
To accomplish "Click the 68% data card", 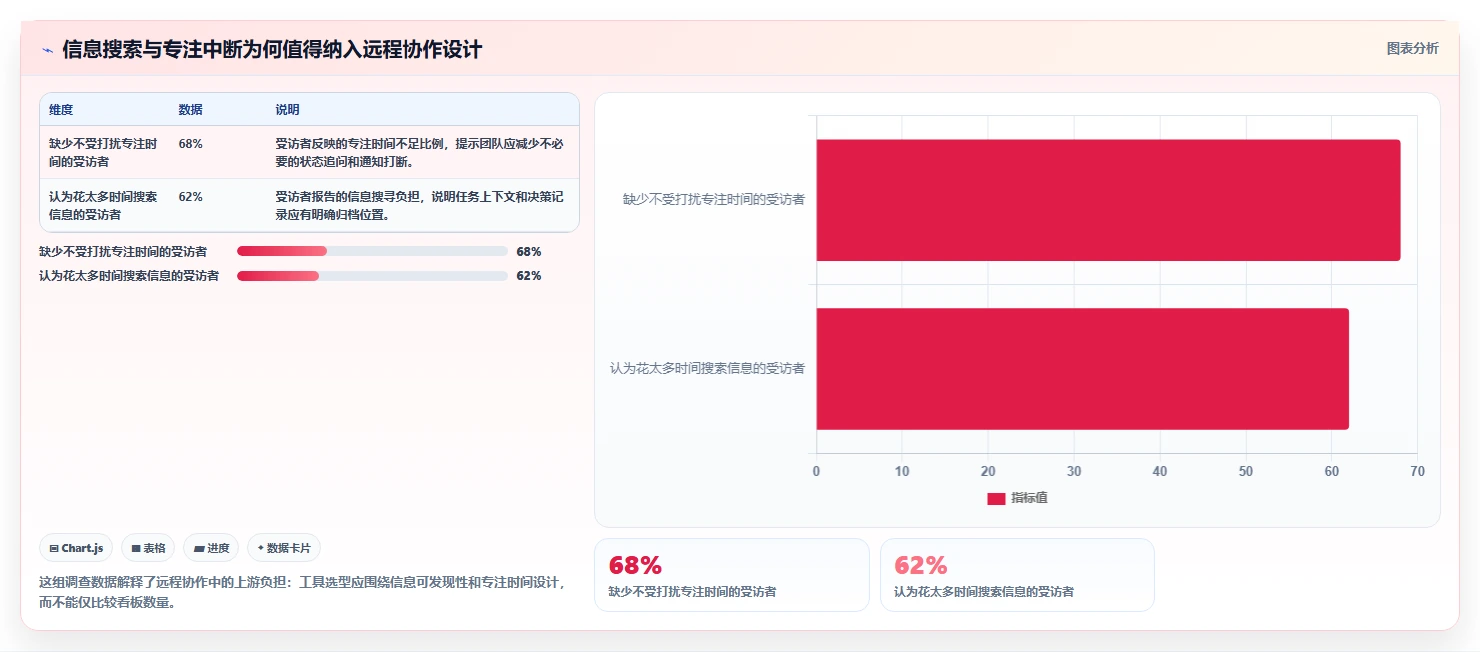I will coord(732,575).
